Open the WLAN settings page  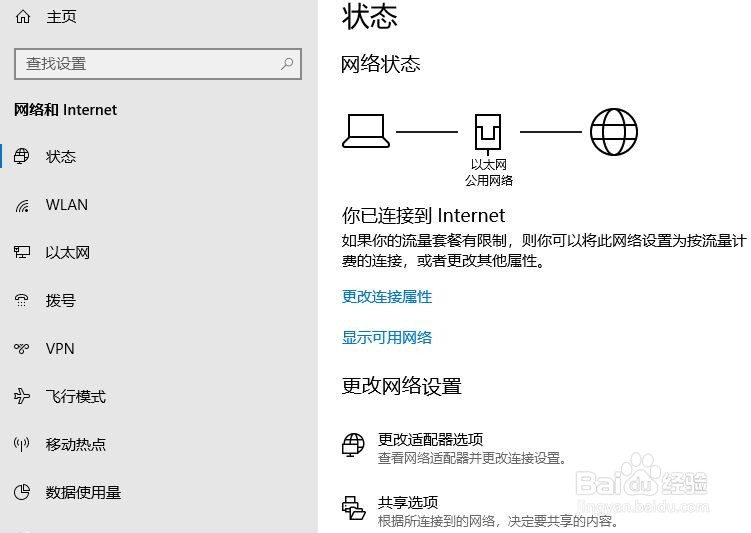67,205
